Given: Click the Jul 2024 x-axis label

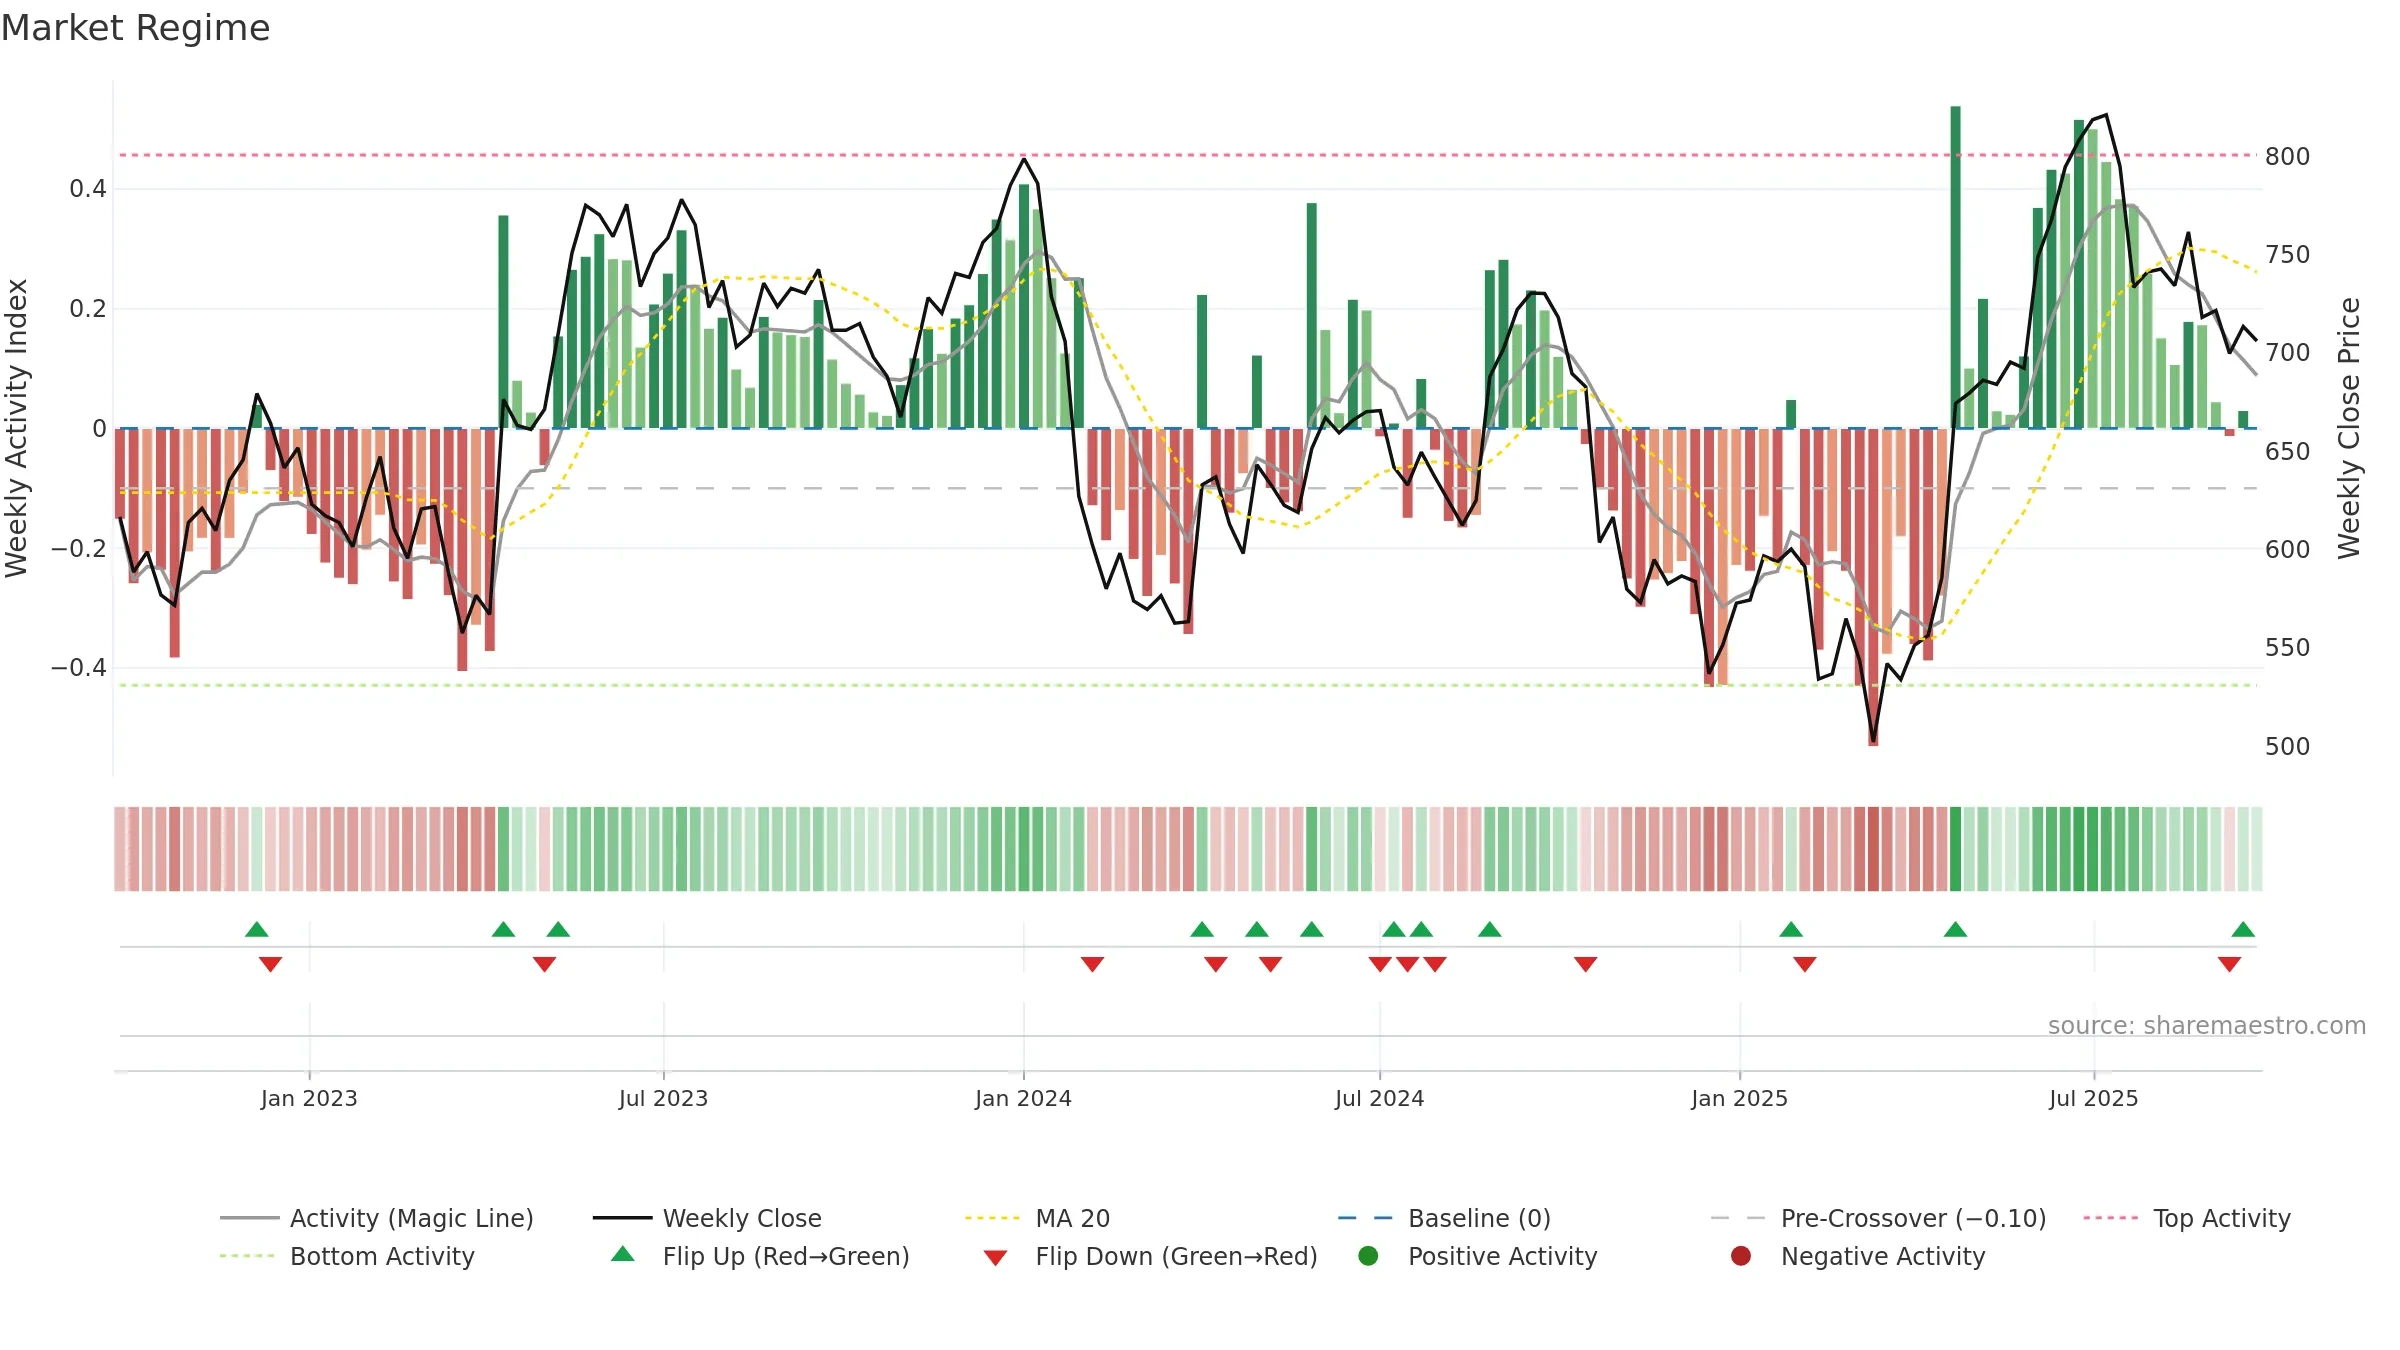Looking at the screenshot, I should click(x=1379, y=1098).
